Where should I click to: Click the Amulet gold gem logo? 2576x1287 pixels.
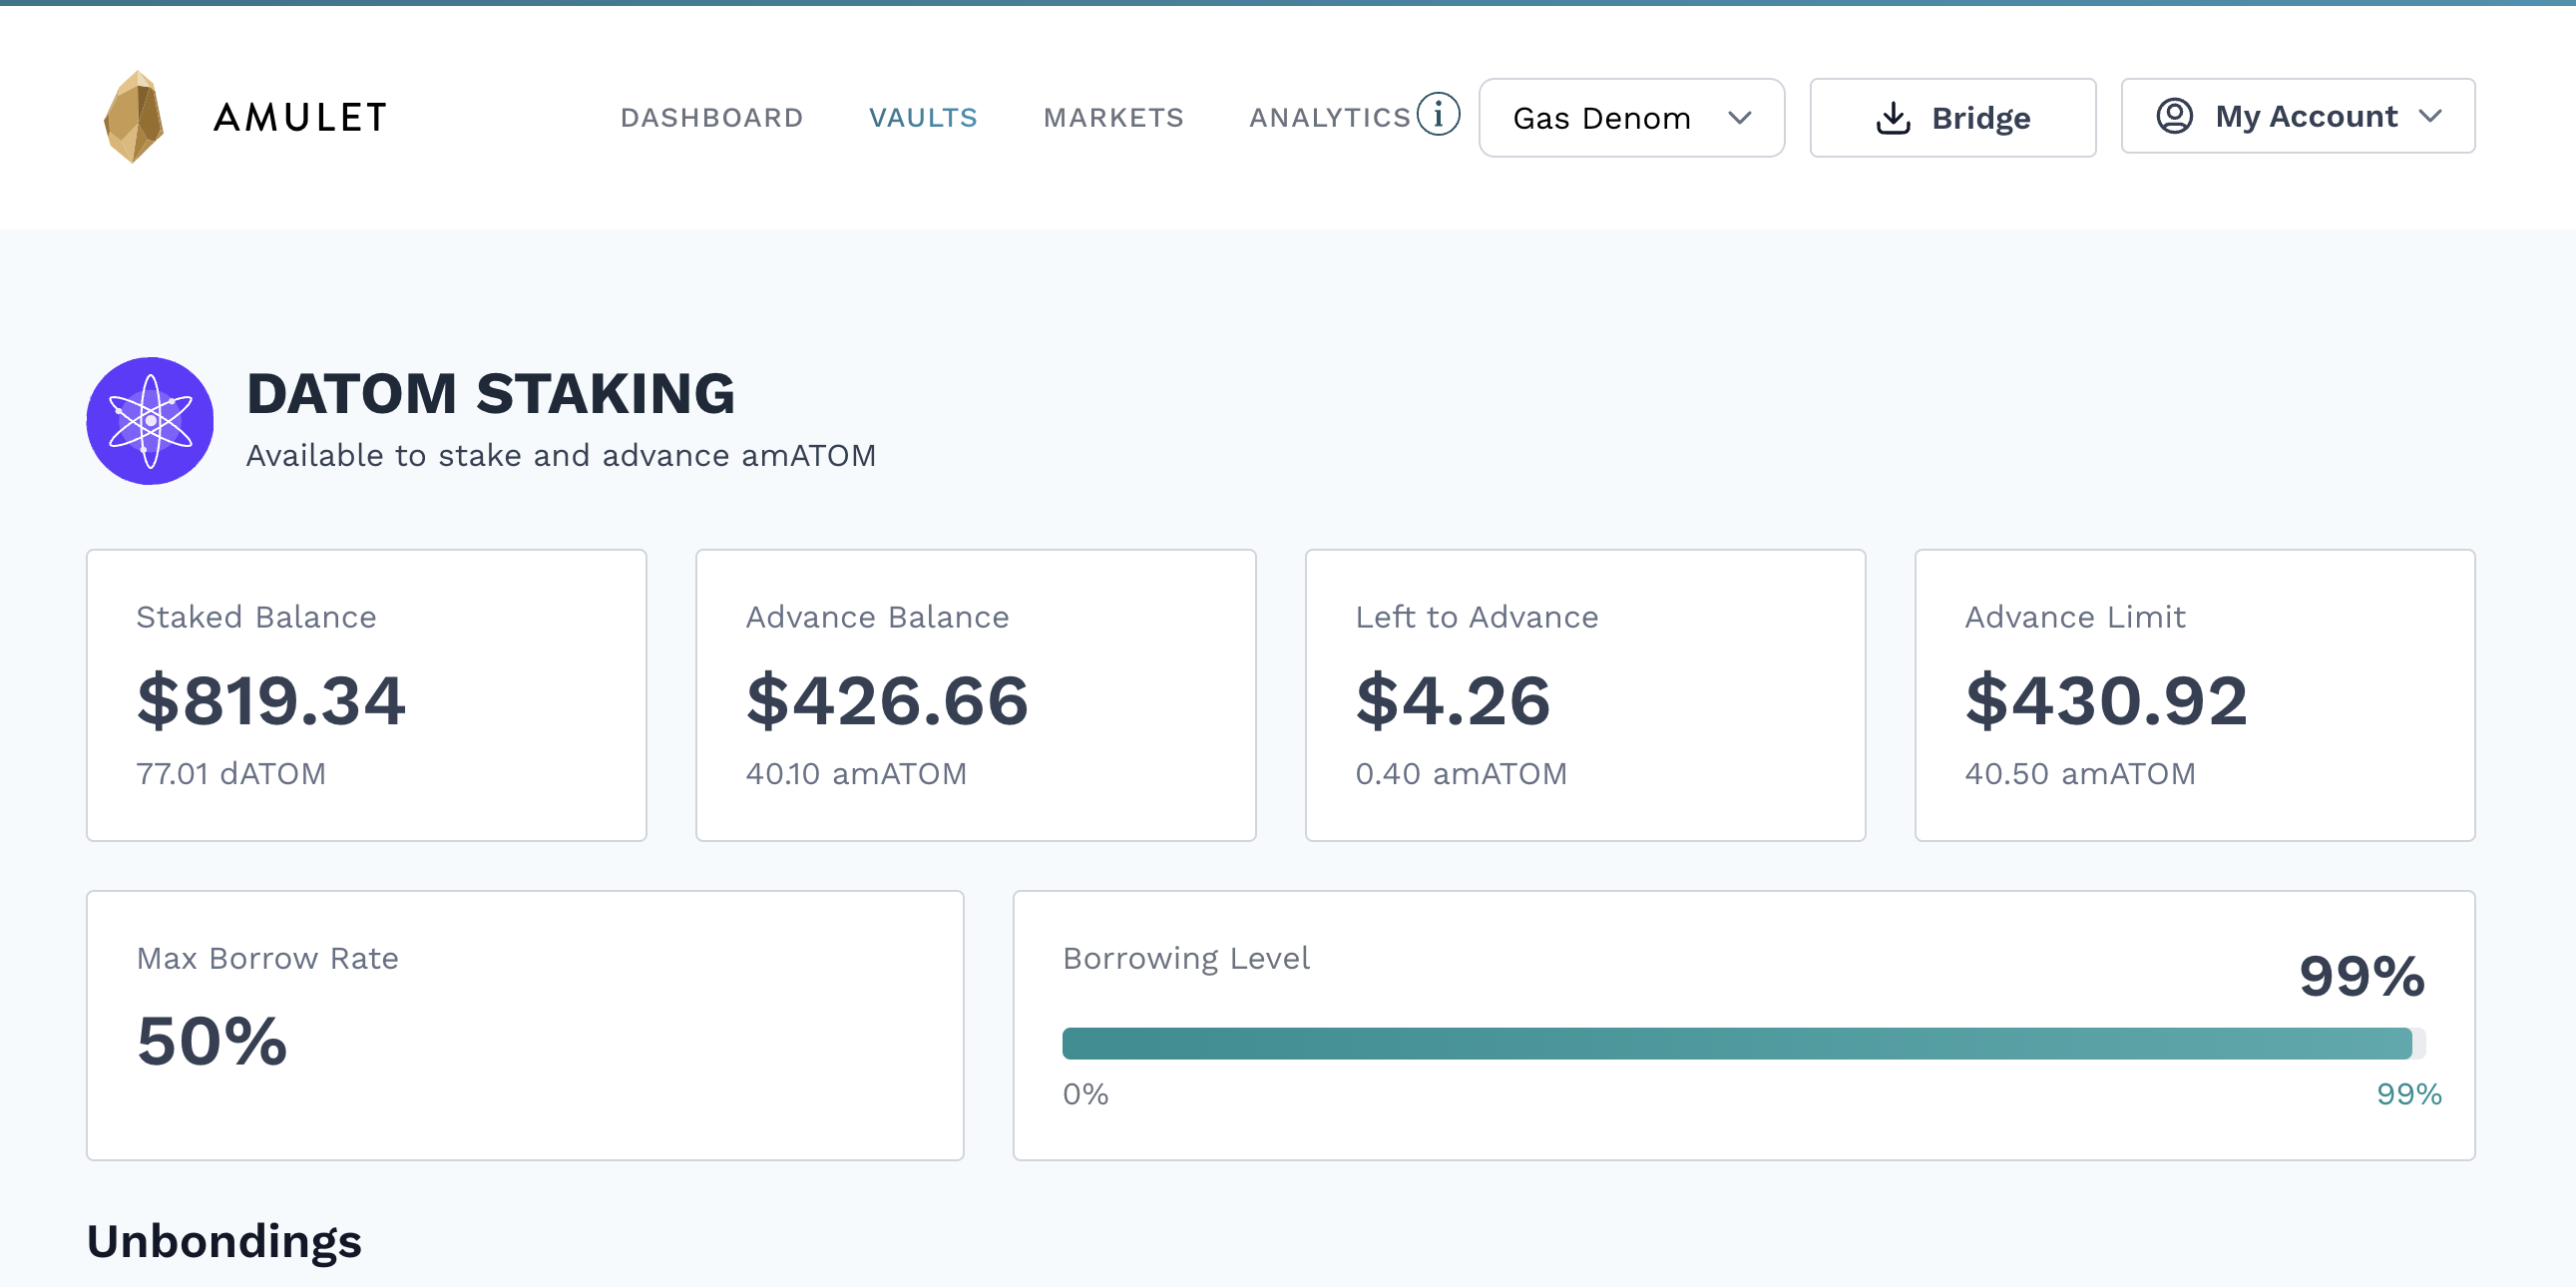tap(134, 117)
